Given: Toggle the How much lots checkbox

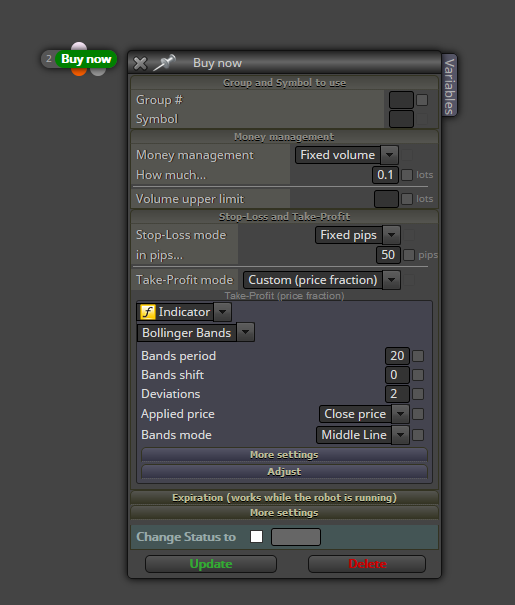Looking at the screenshot, I should (x=407, y=175).
